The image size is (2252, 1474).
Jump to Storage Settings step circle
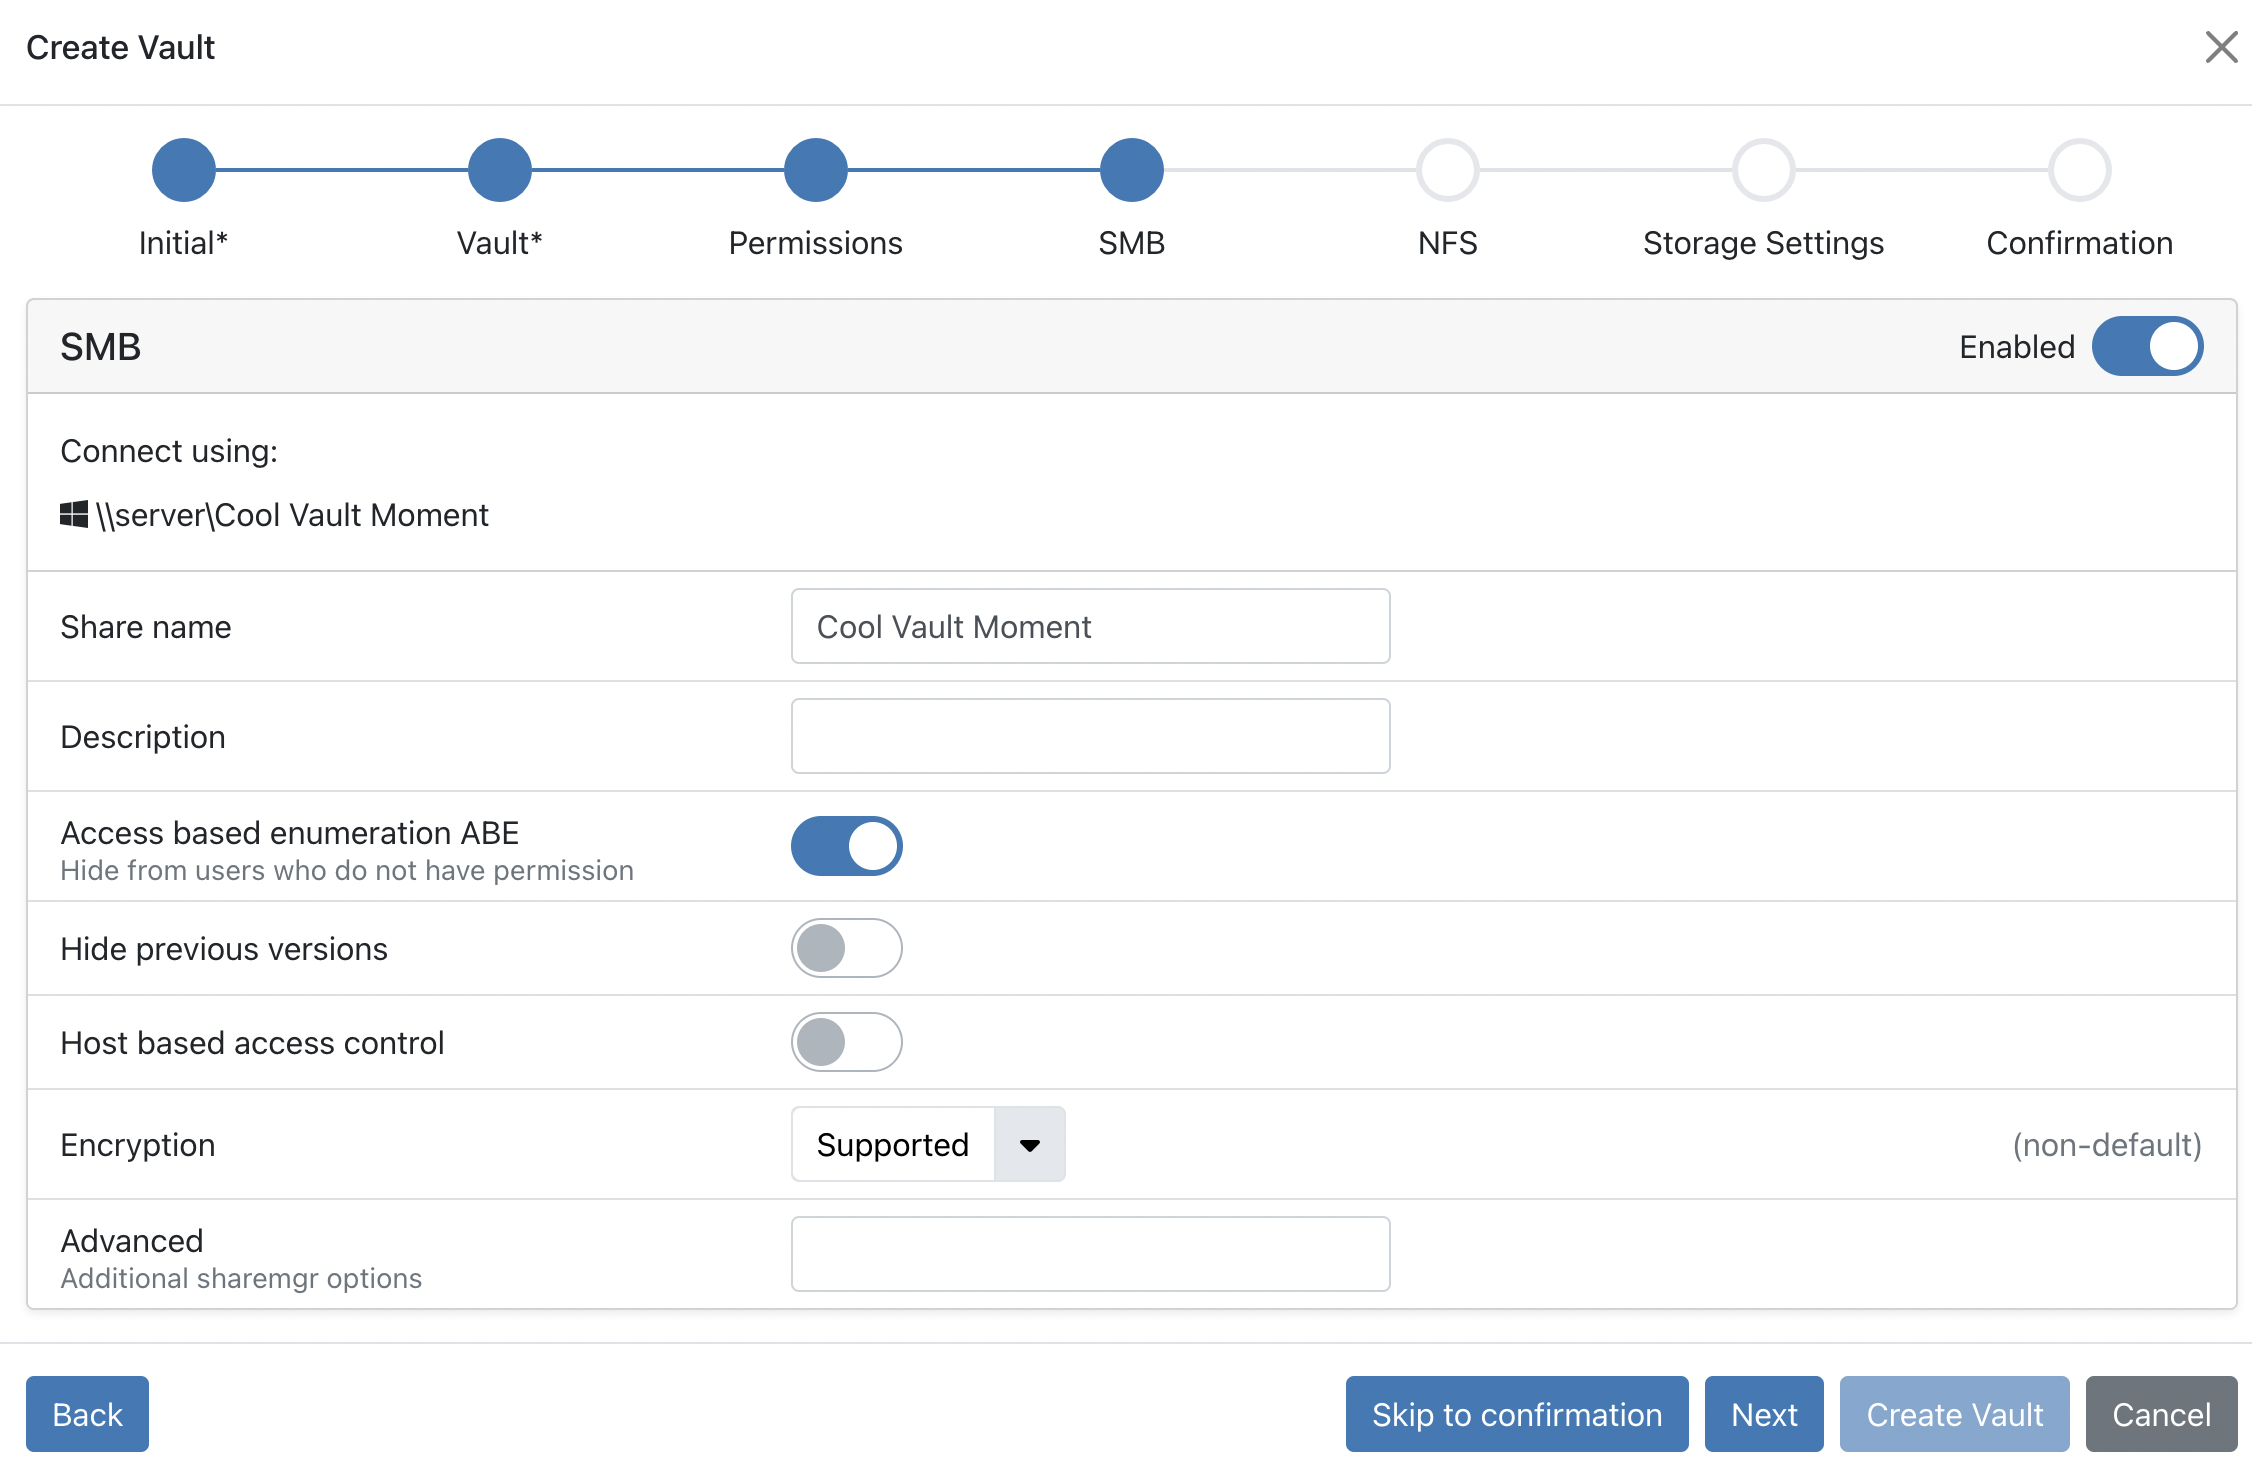point(1763,170)
